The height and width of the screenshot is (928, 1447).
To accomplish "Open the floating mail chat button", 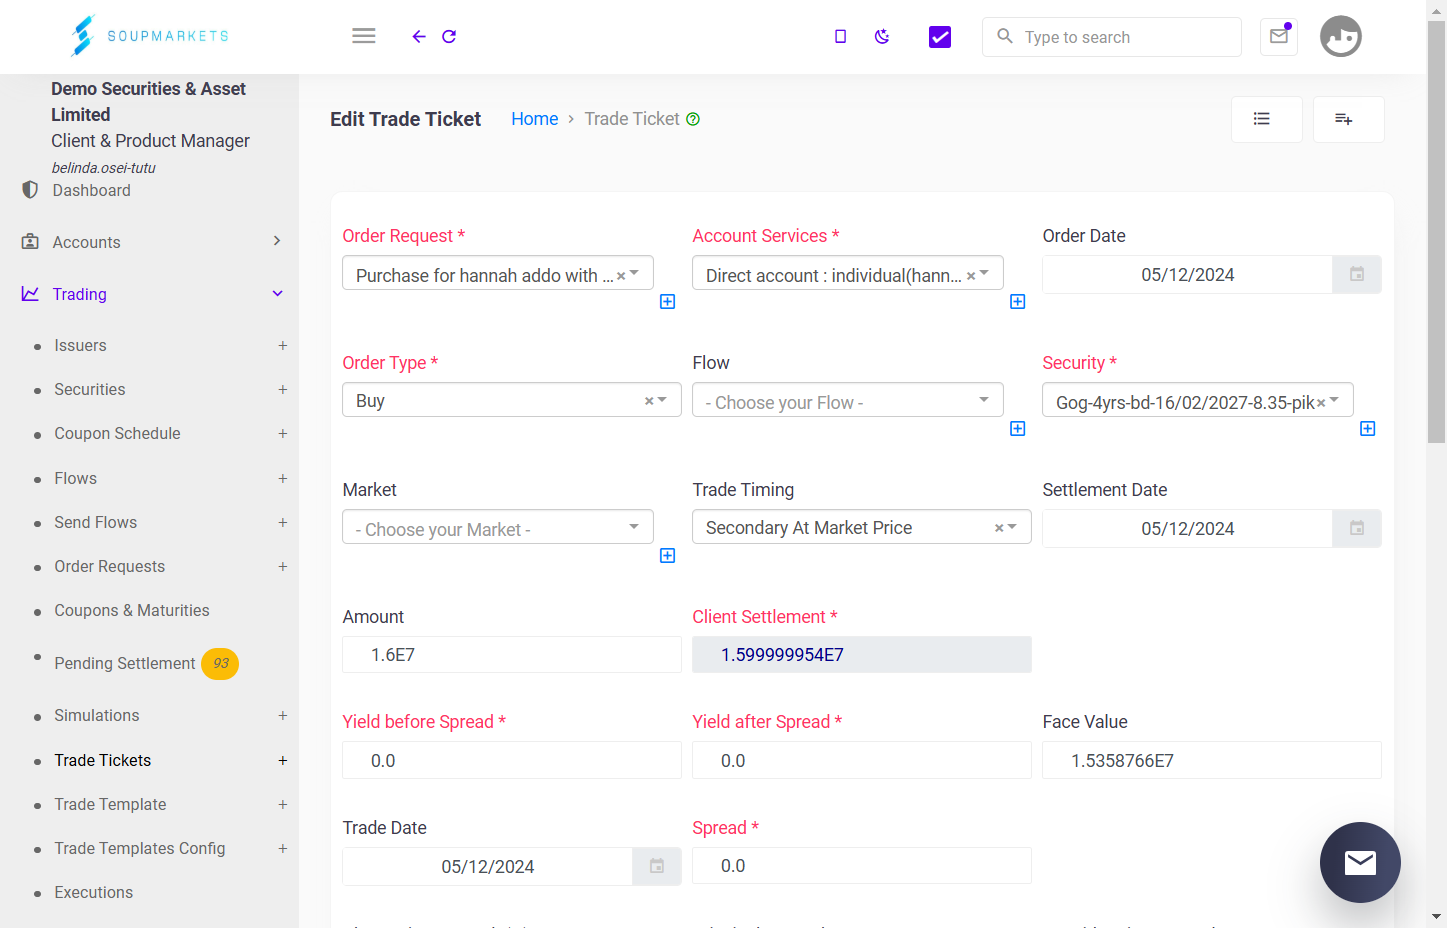I will [x=1360, y=862].
